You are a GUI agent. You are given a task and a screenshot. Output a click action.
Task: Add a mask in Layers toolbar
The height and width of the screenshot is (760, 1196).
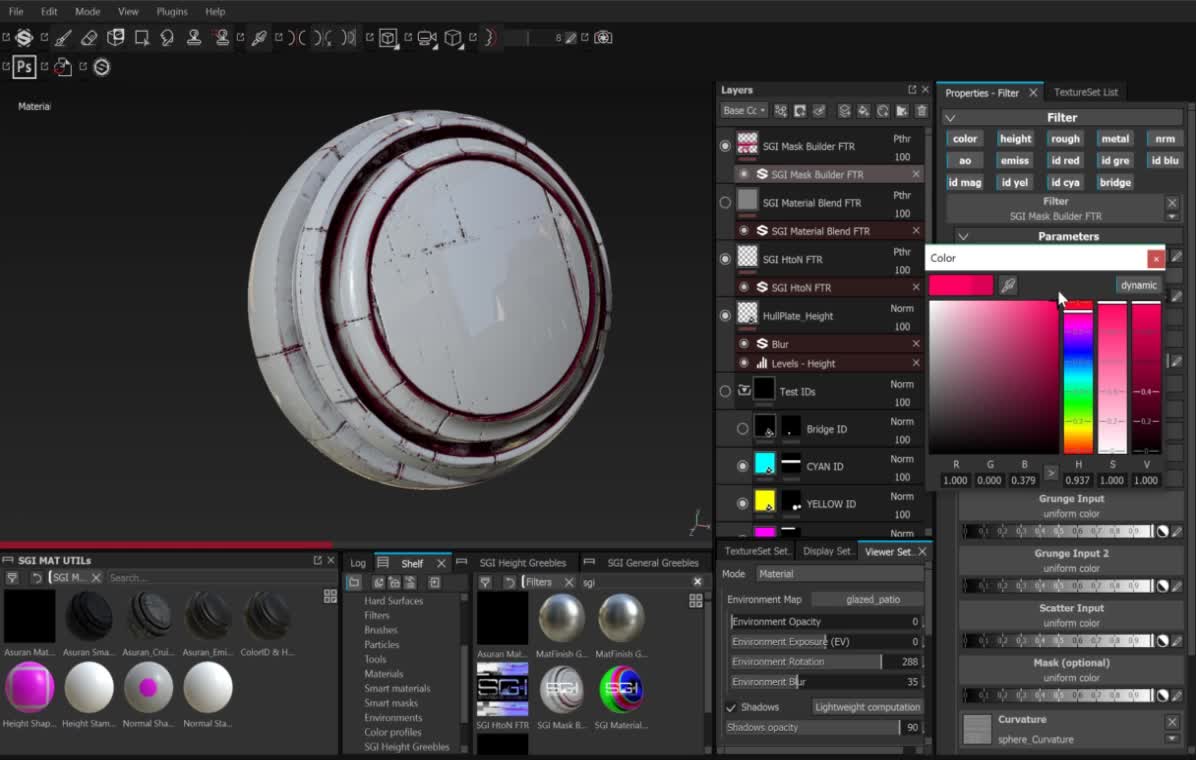(799, 111)
